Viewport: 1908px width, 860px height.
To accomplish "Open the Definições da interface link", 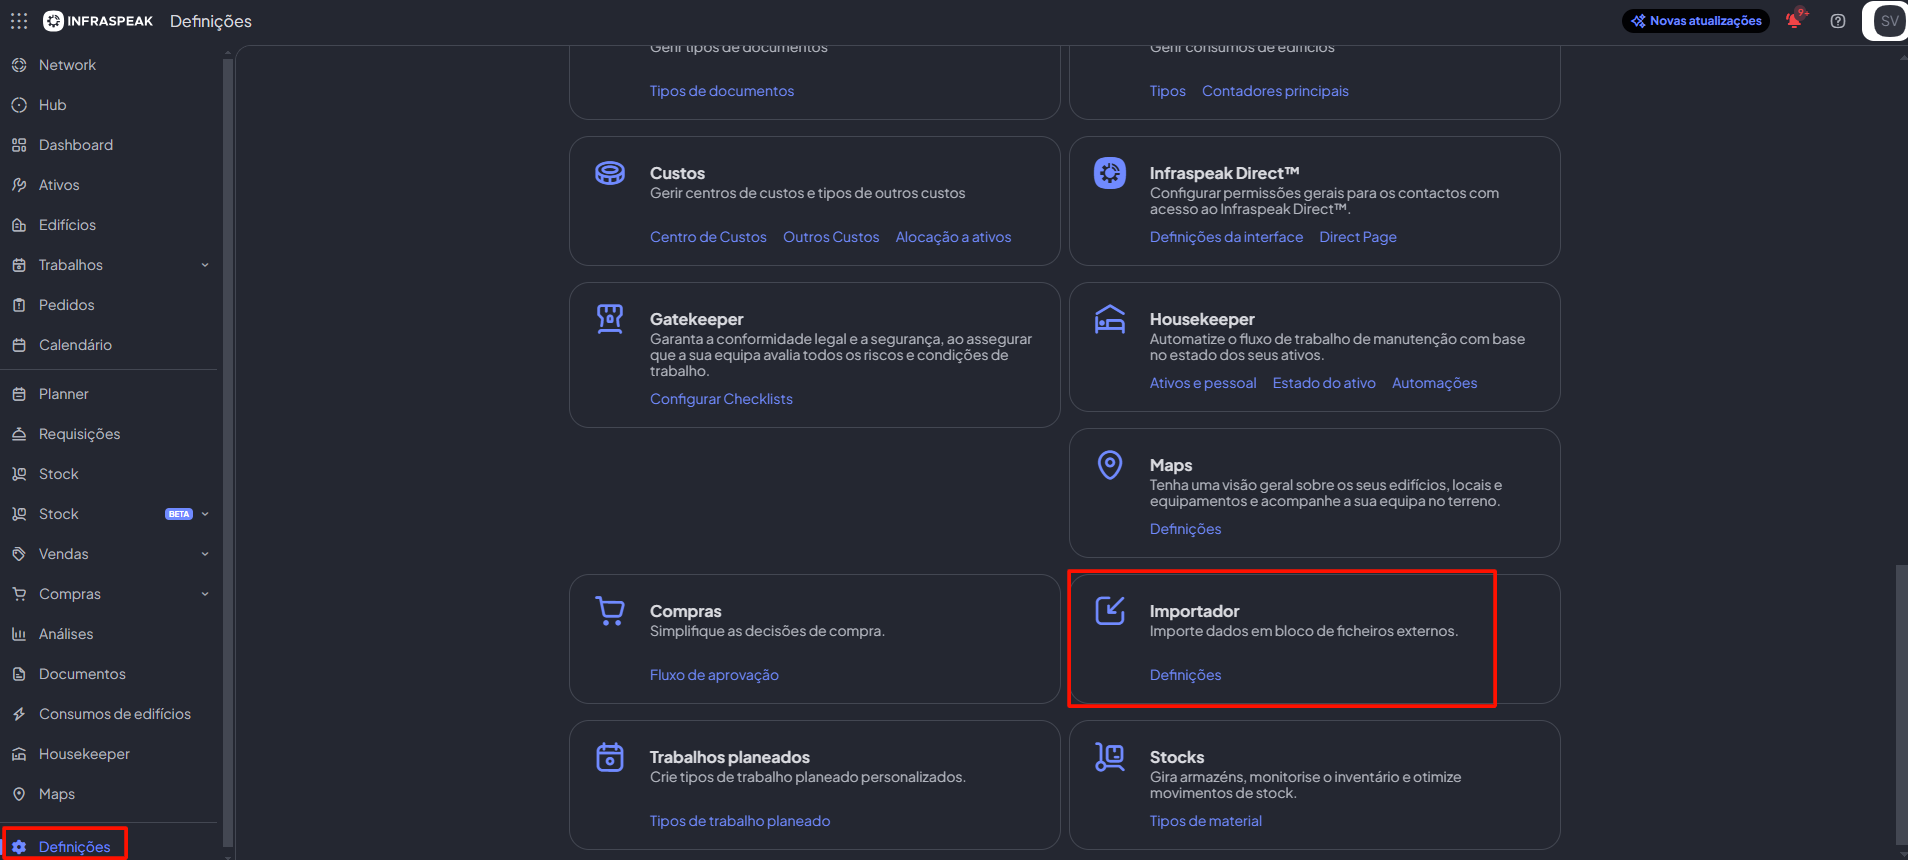I will [1226, 237].
